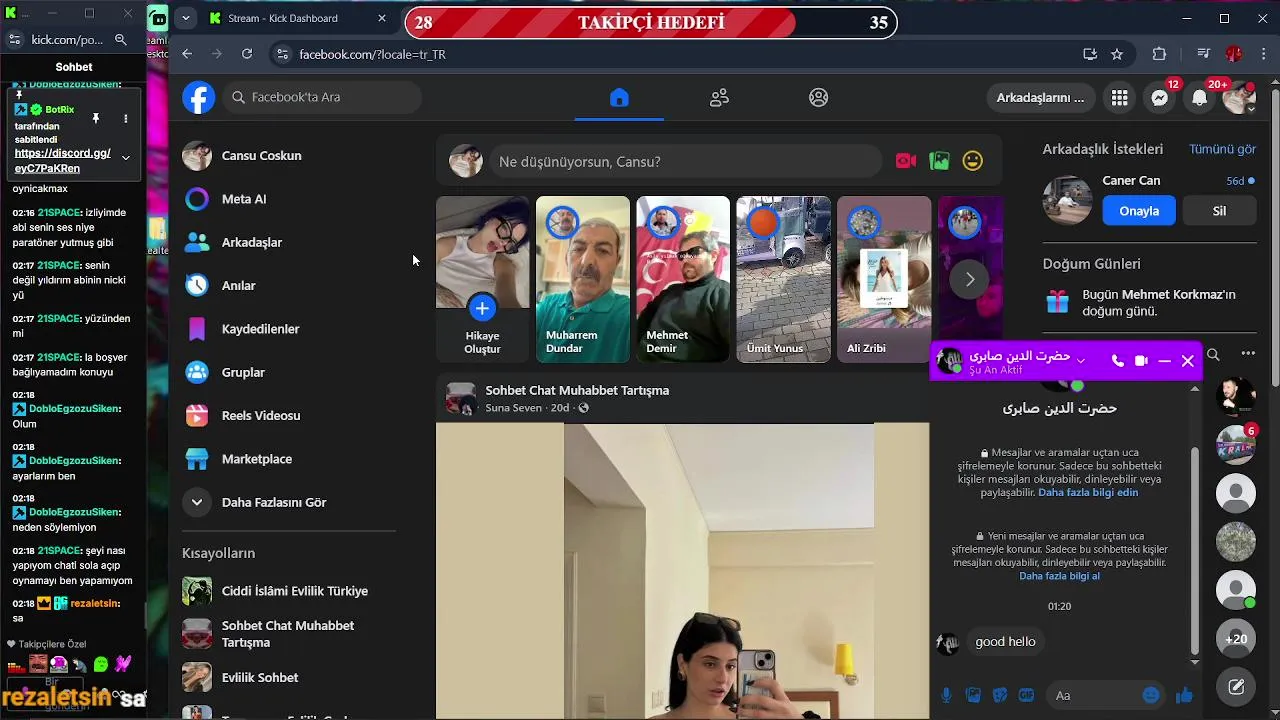Minimize the Messenger chat window
Viewport: 1280px width, 720px height.
1164,361
